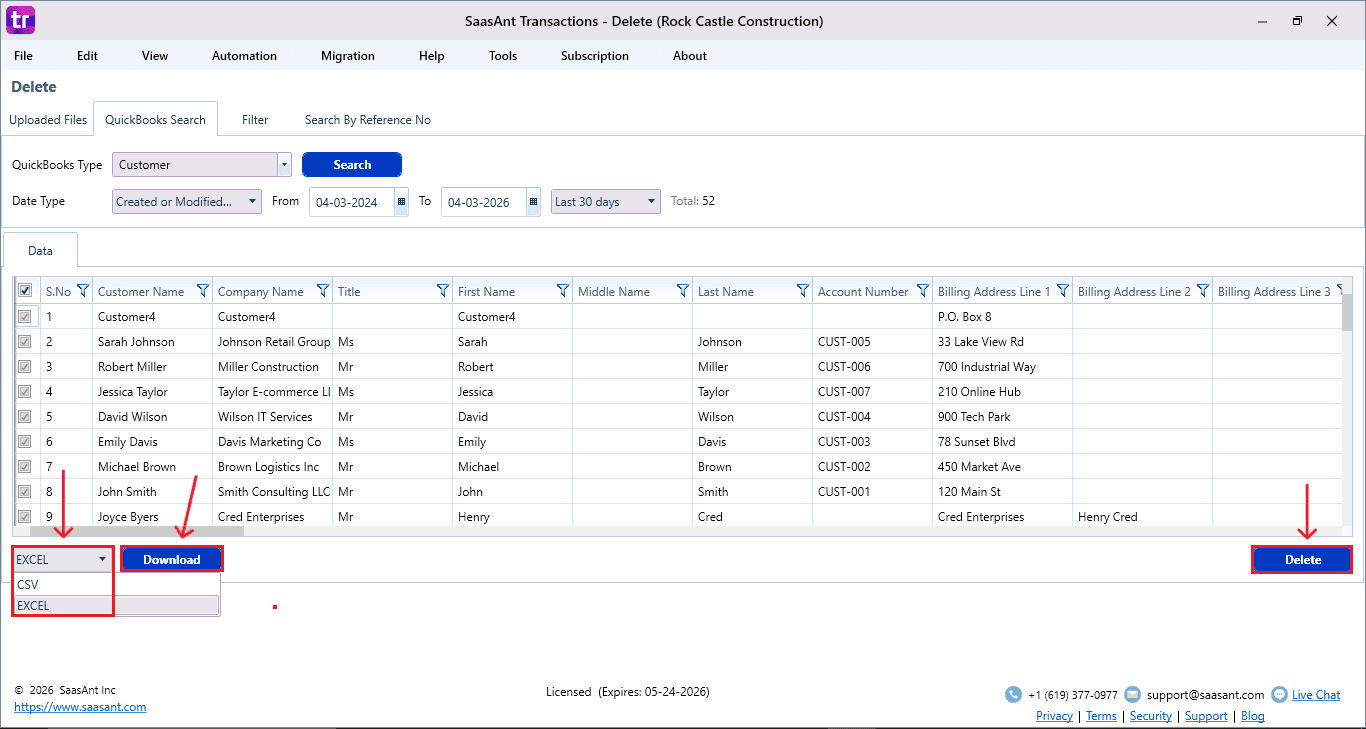1366x729 pixels.
Task: Click filter icon on Company Name column
Action: (323, 291)
